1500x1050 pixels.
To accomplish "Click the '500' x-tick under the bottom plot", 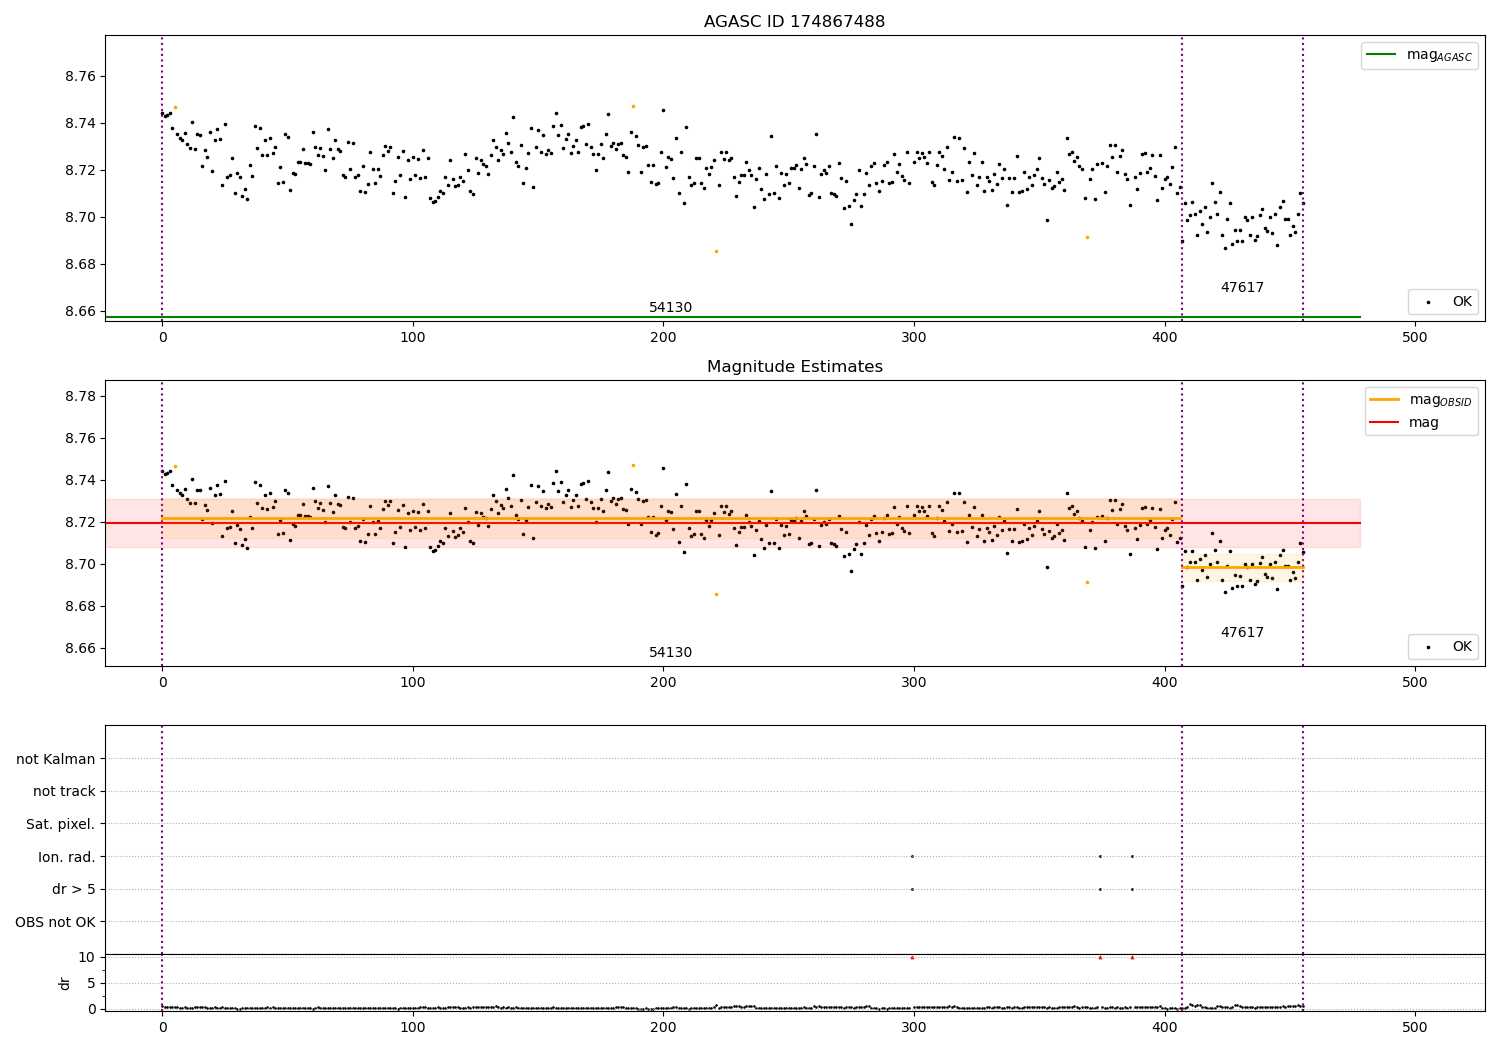I will point(1415,1027).
